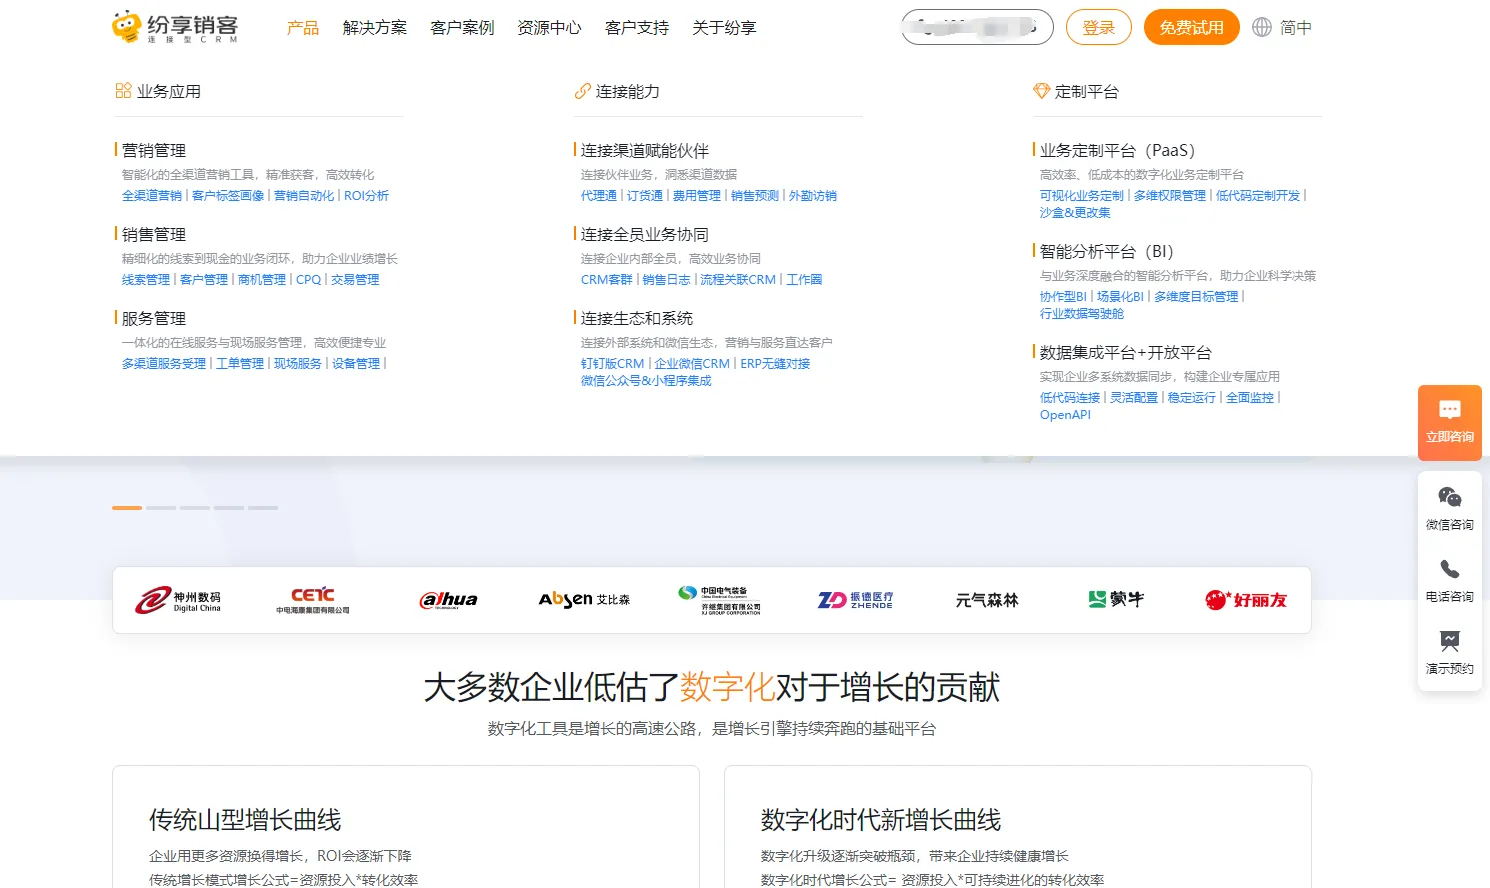This screenshot has height=888, width=1490.
Task: Click the 神州数码 Digital China logo
Action: tap(178, 600)
